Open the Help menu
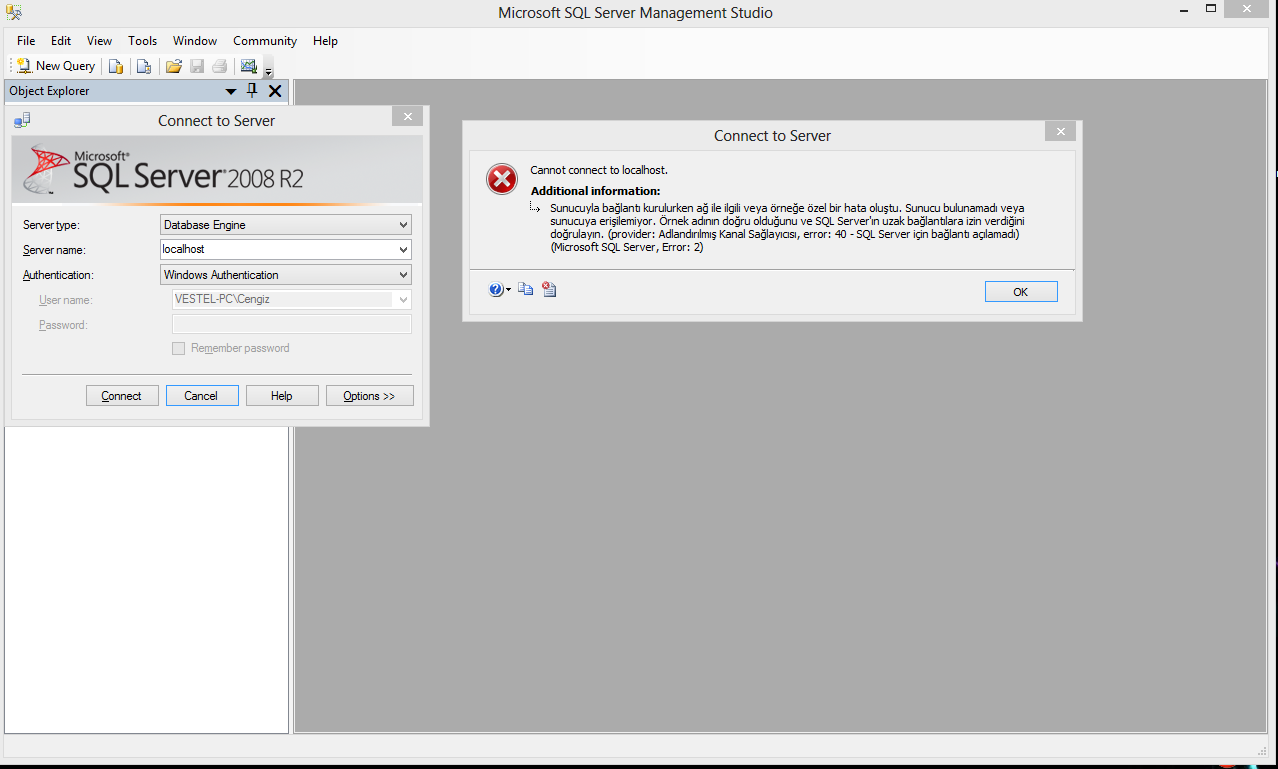The image size is (1278, 769). point(325,41)
